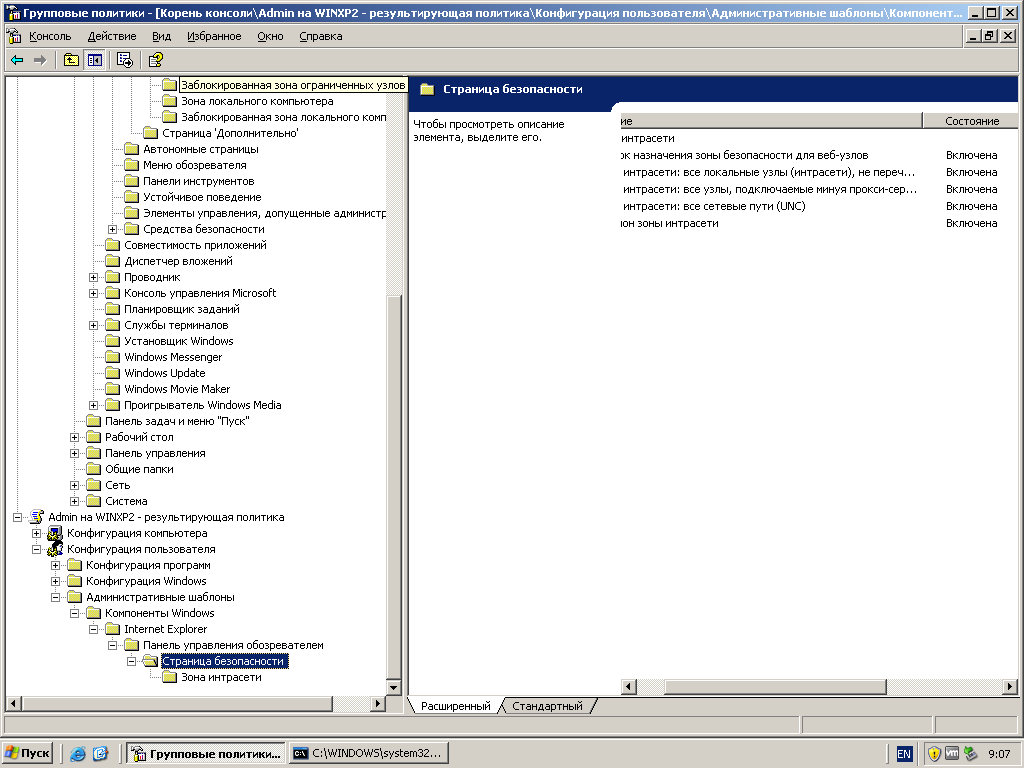Click the Состояние column header
Screen dimensions: 1024x768
(970, 121)
